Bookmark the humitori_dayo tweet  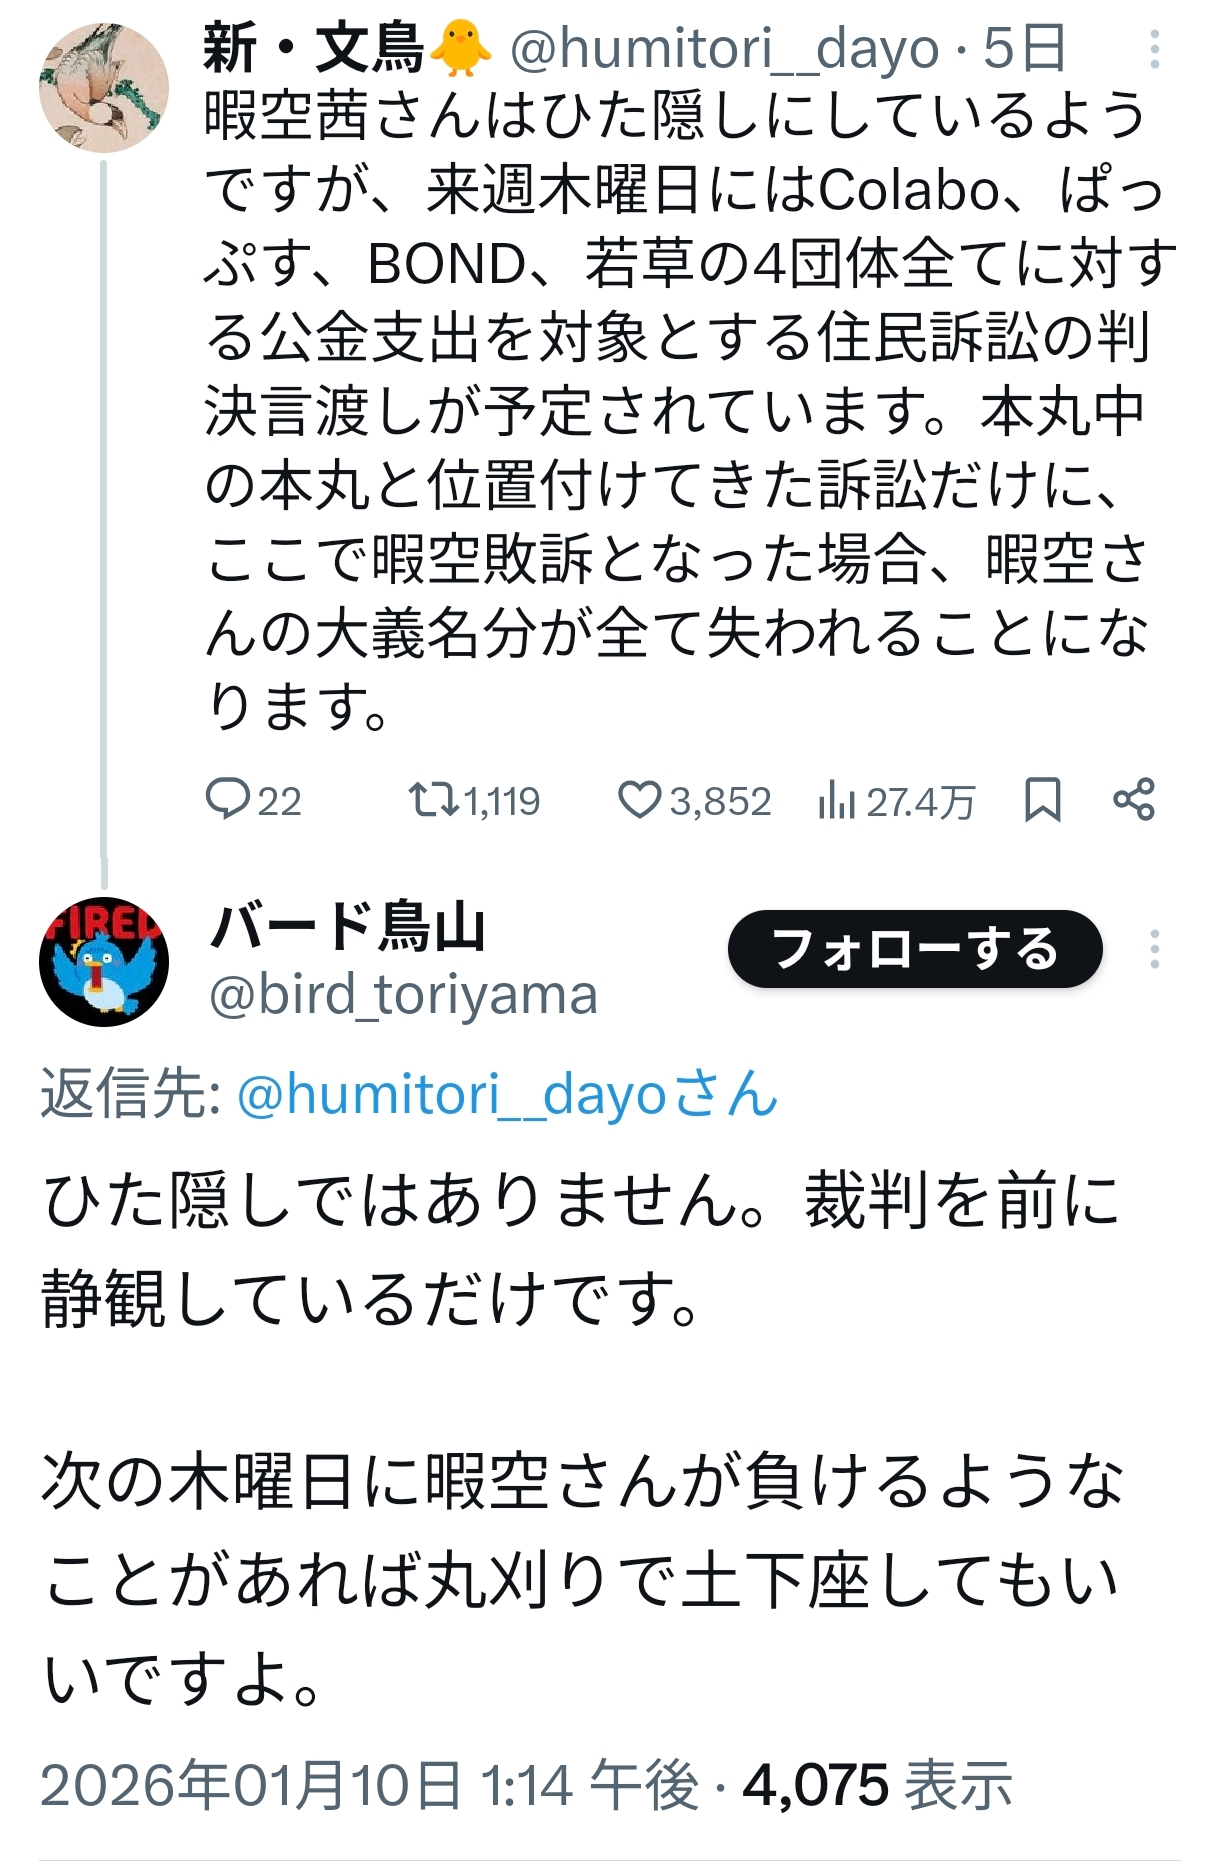pyautogui.click(x=1042, y=800)
